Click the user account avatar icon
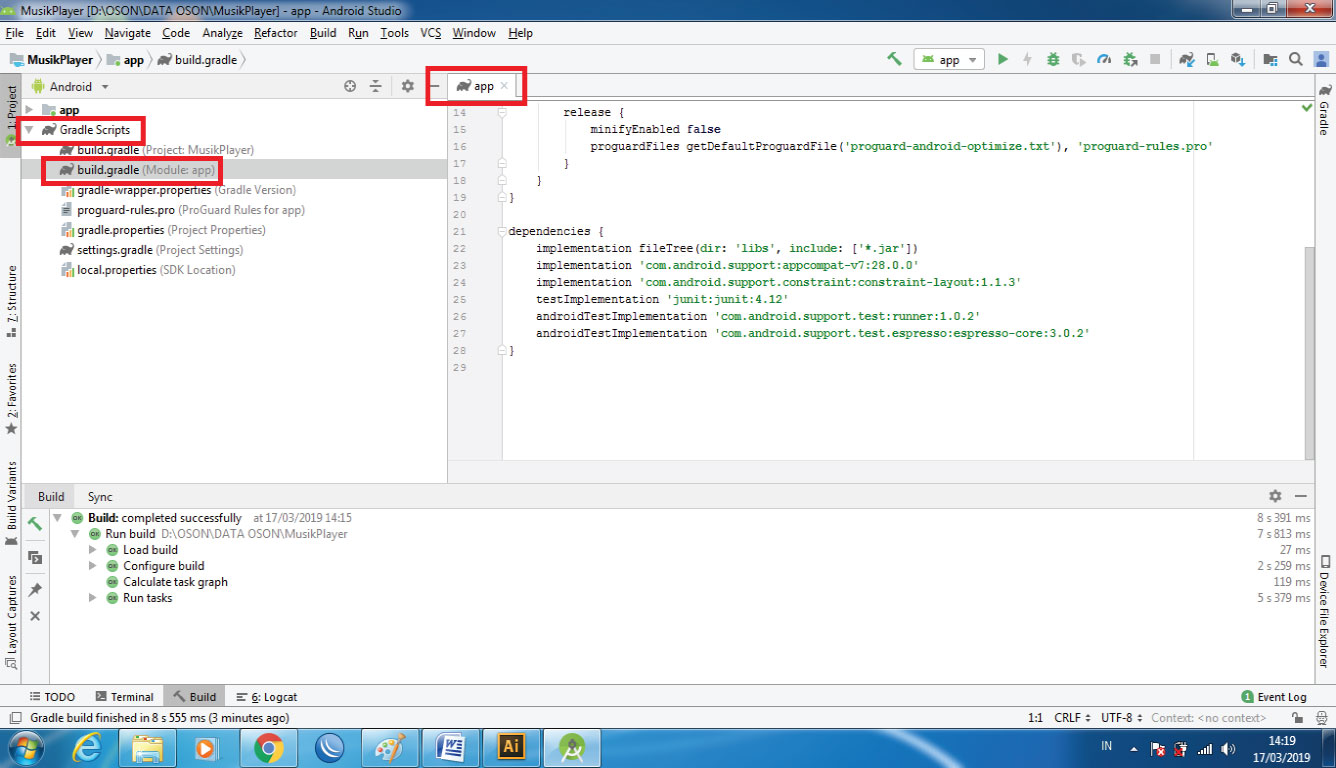 click(x=1320, y=59)
